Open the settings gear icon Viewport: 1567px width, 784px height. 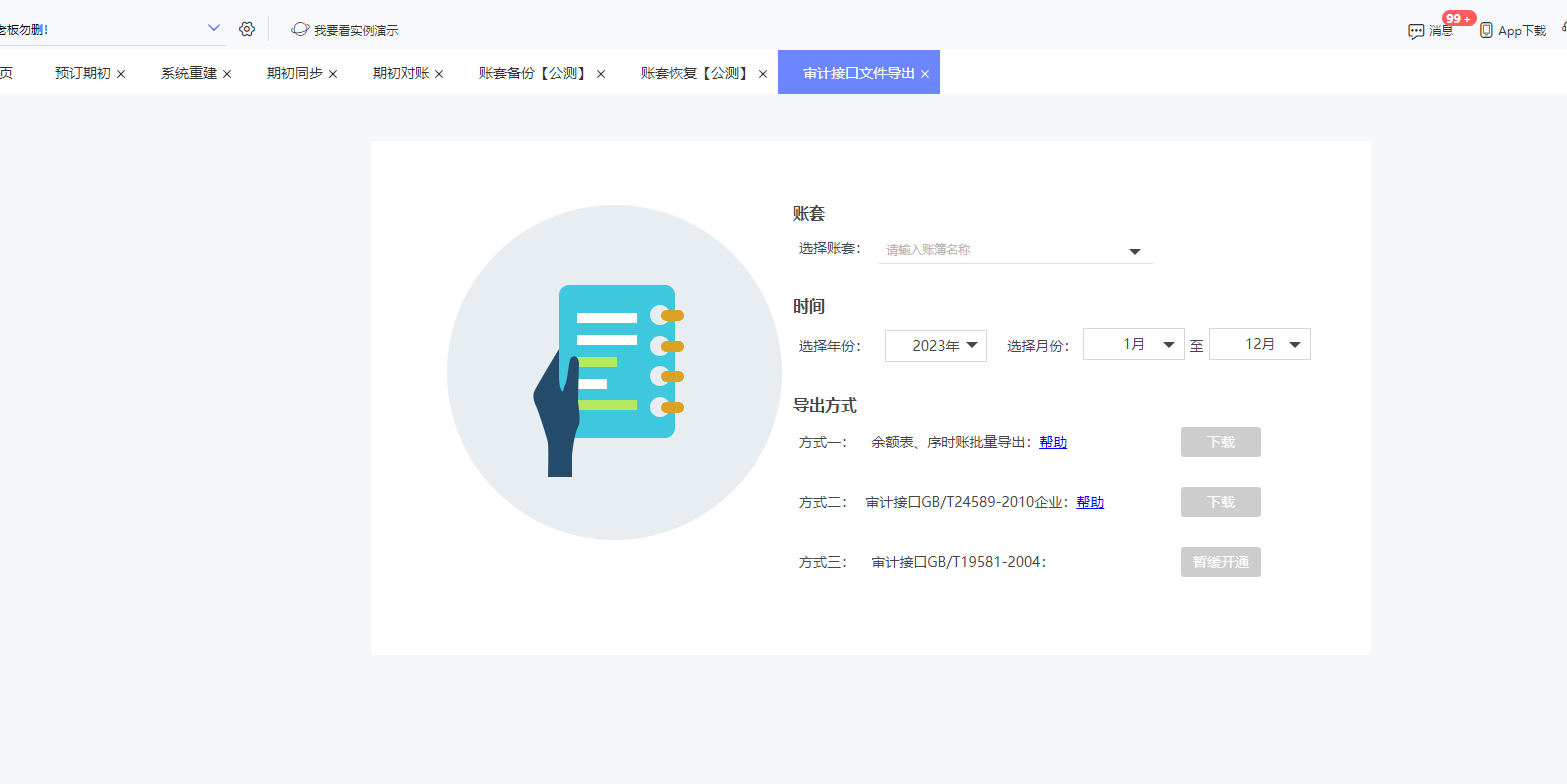247,29
